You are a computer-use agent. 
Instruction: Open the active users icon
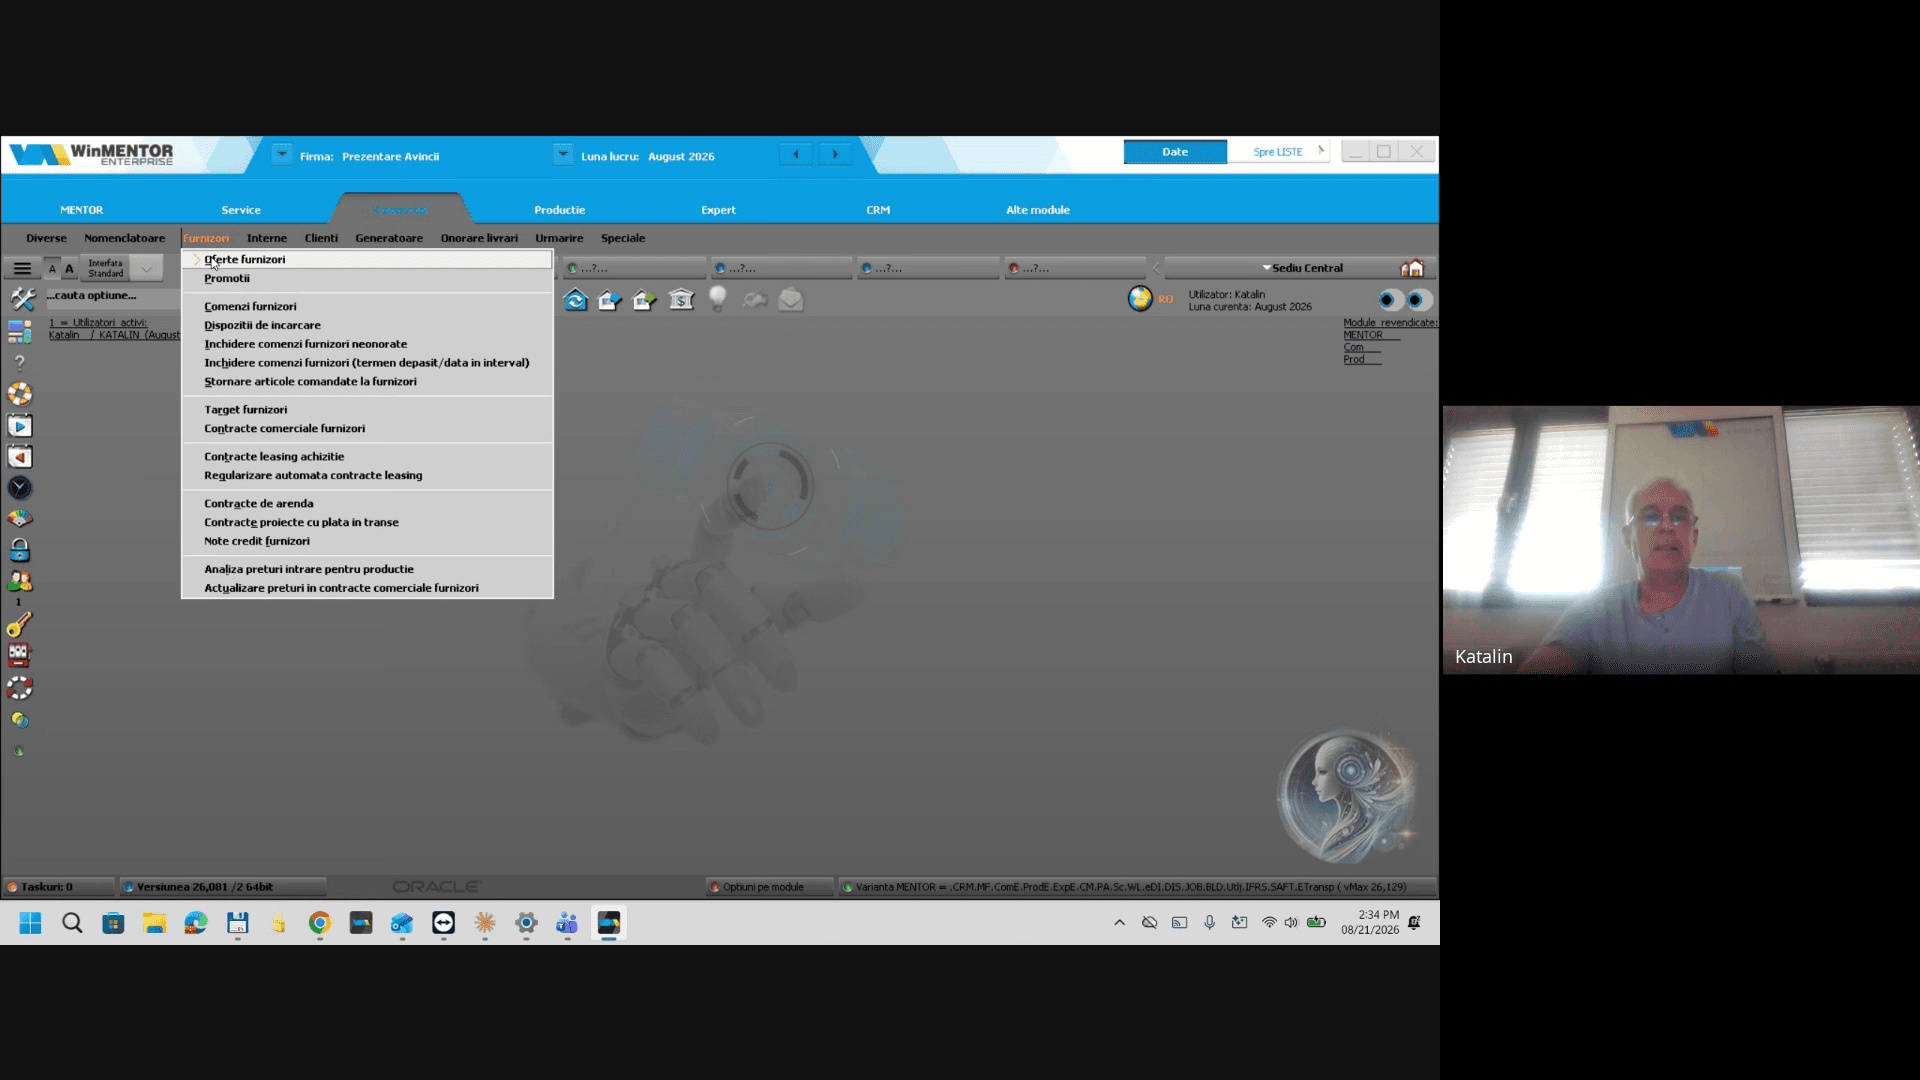click(19, 581)
